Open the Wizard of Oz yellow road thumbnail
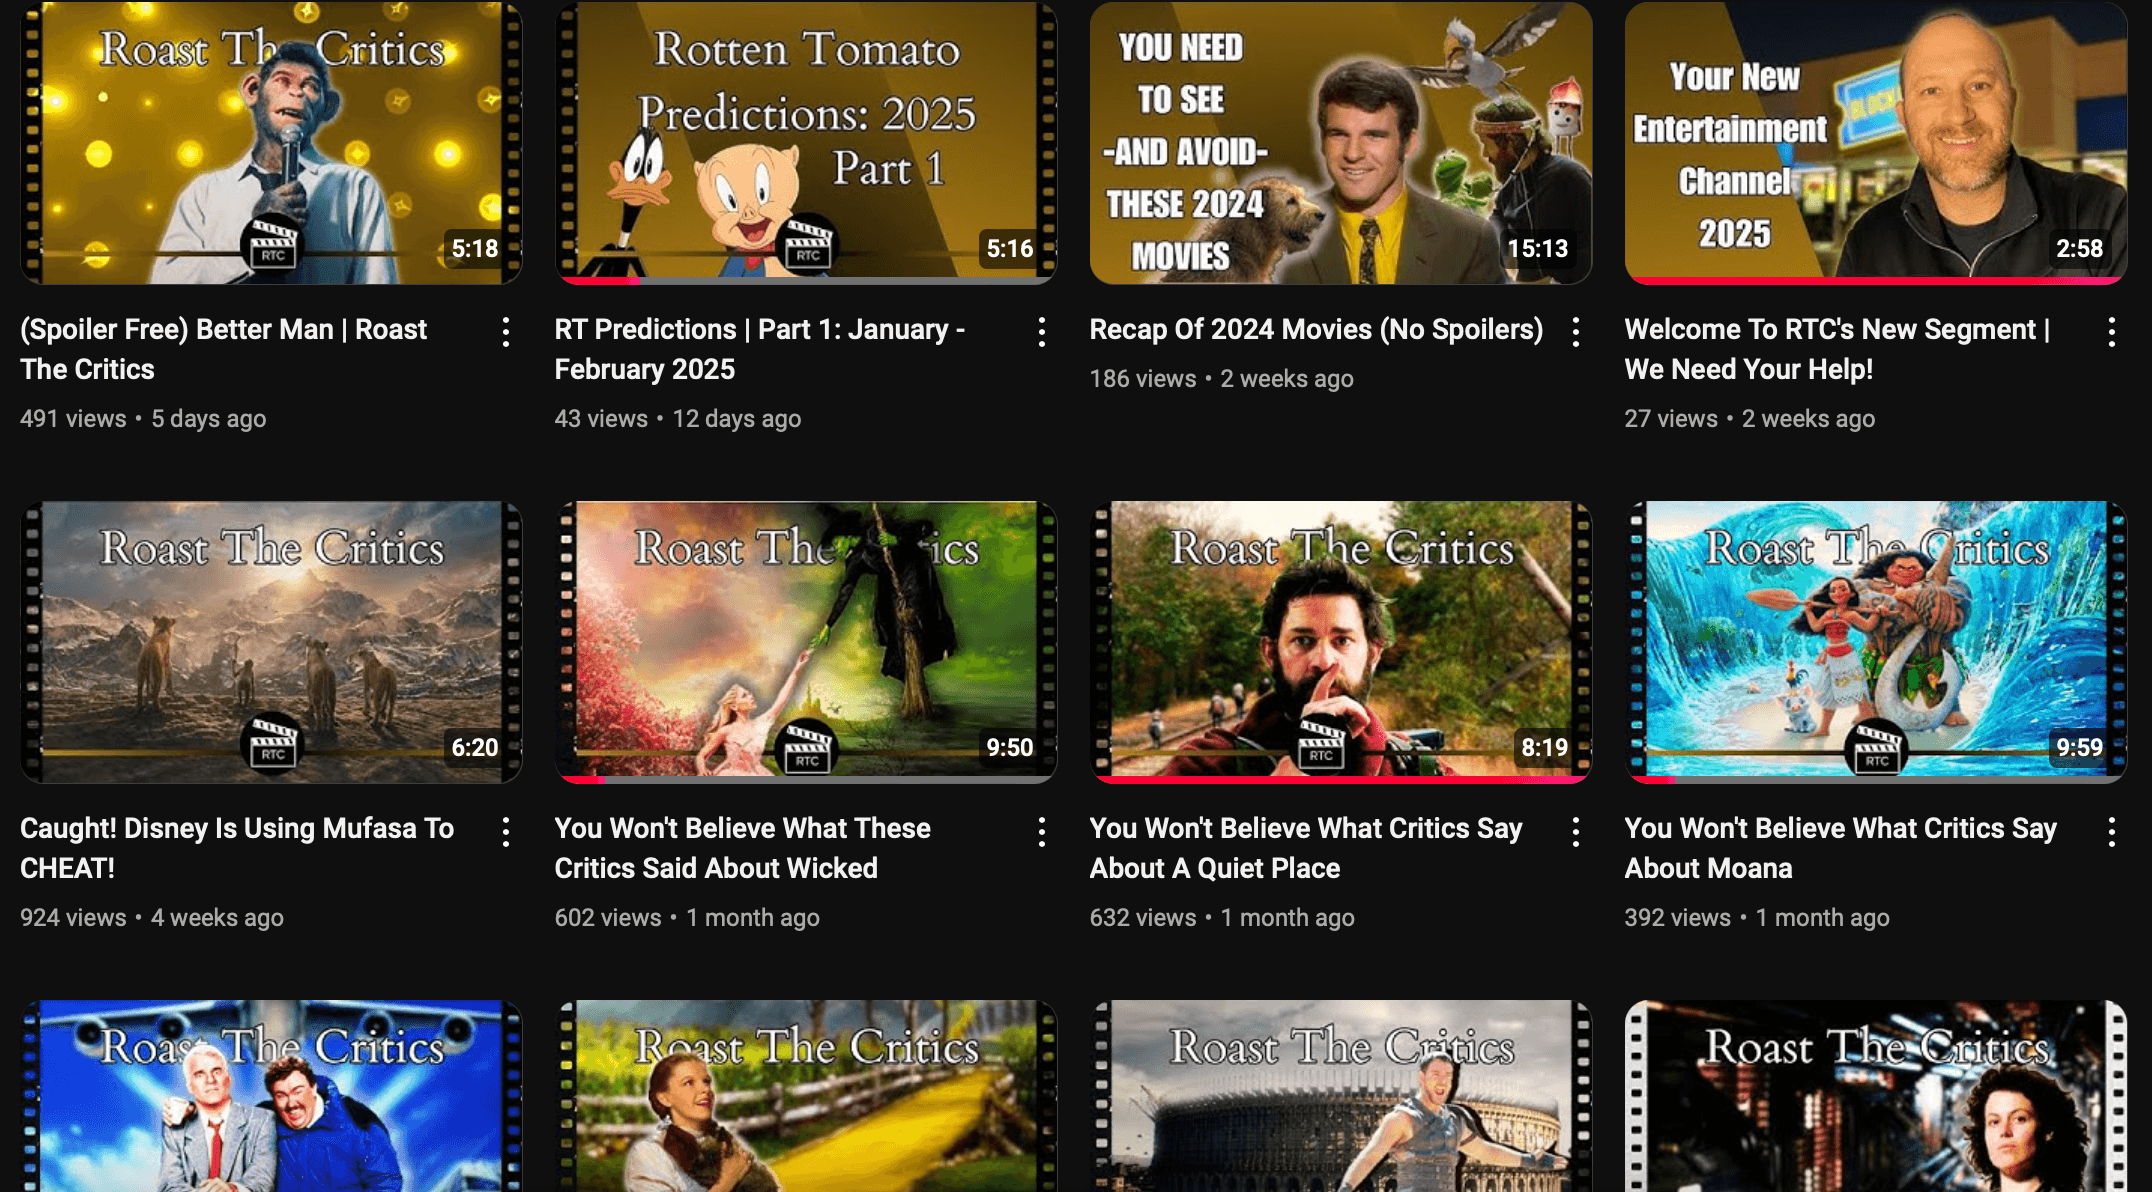Viewport: 2152px width, 1192px height. point(805,1100)
